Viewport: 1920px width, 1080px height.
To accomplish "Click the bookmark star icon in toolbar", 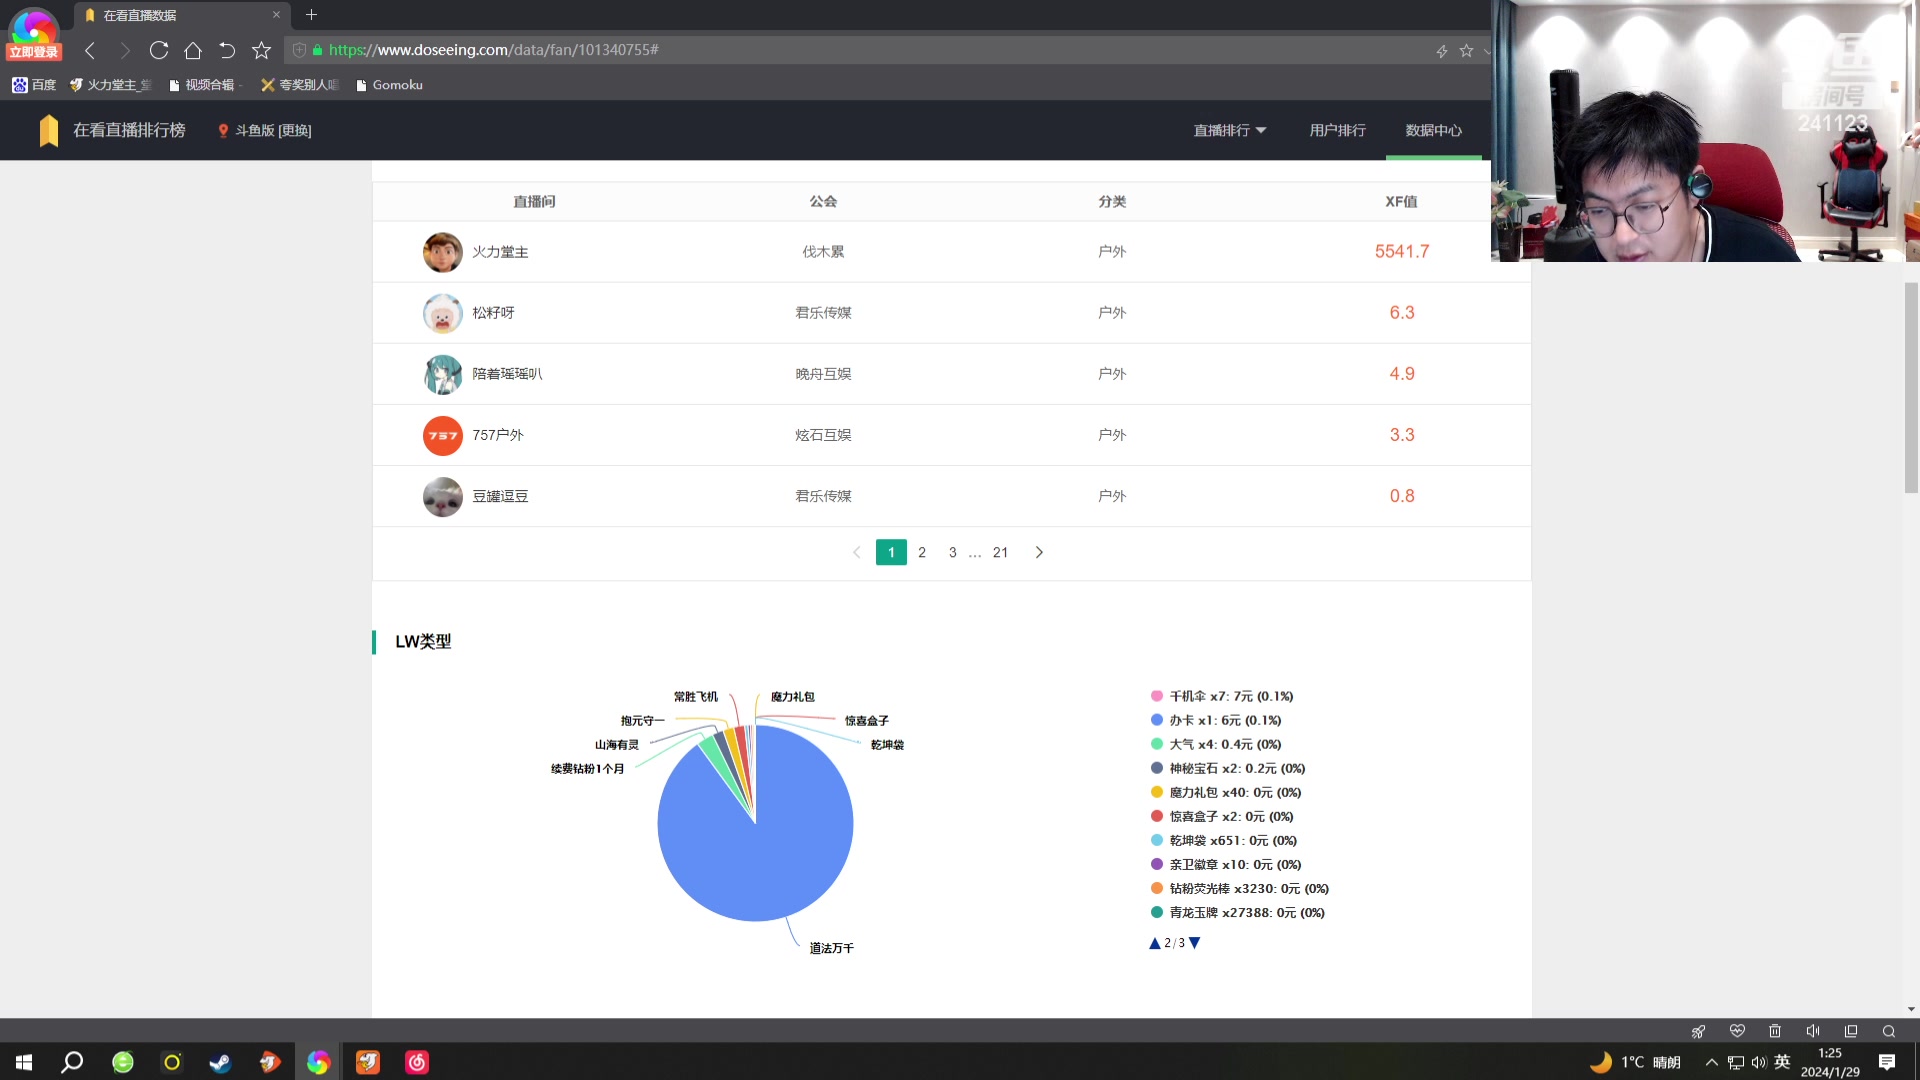I will (x=261, y=50).
